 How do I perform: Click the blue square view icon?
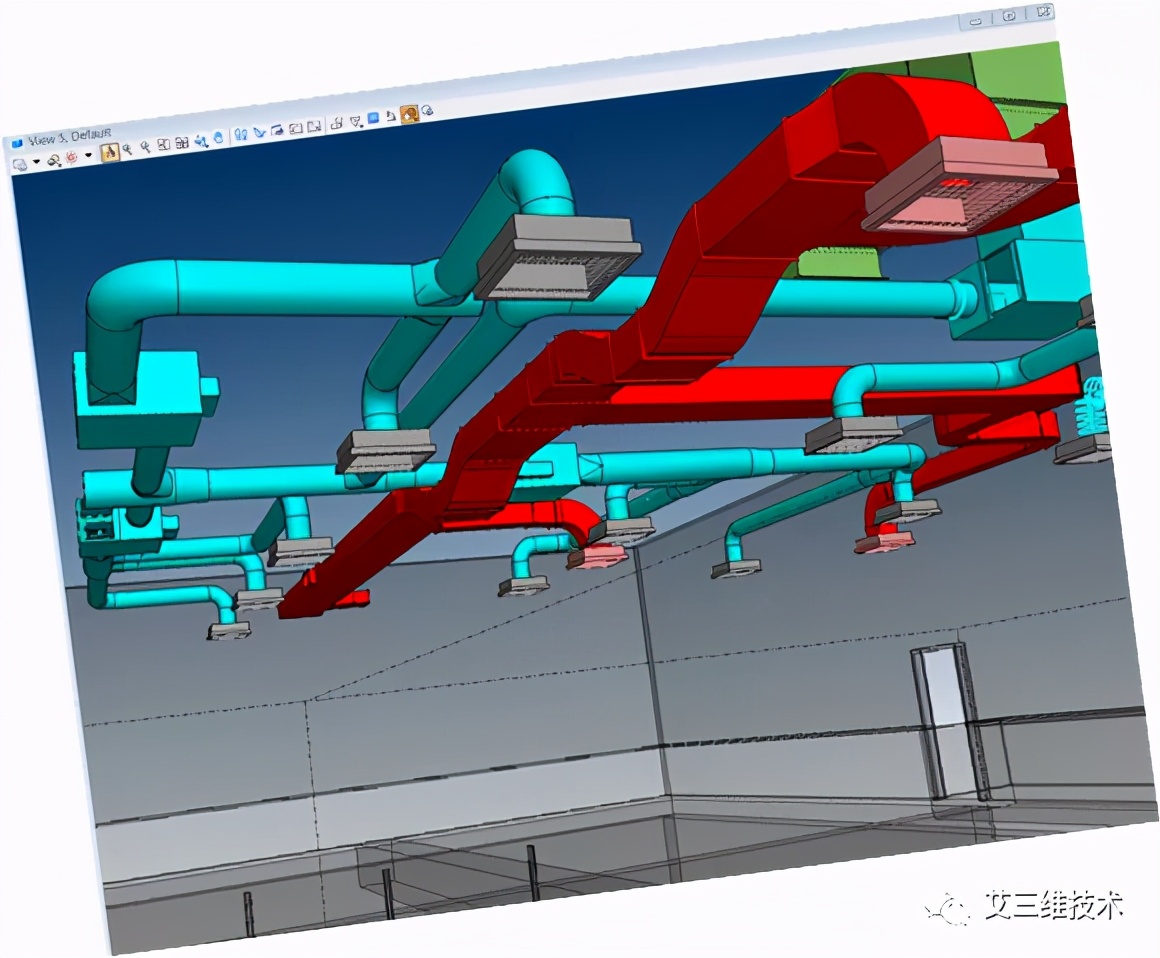(373, 118)
